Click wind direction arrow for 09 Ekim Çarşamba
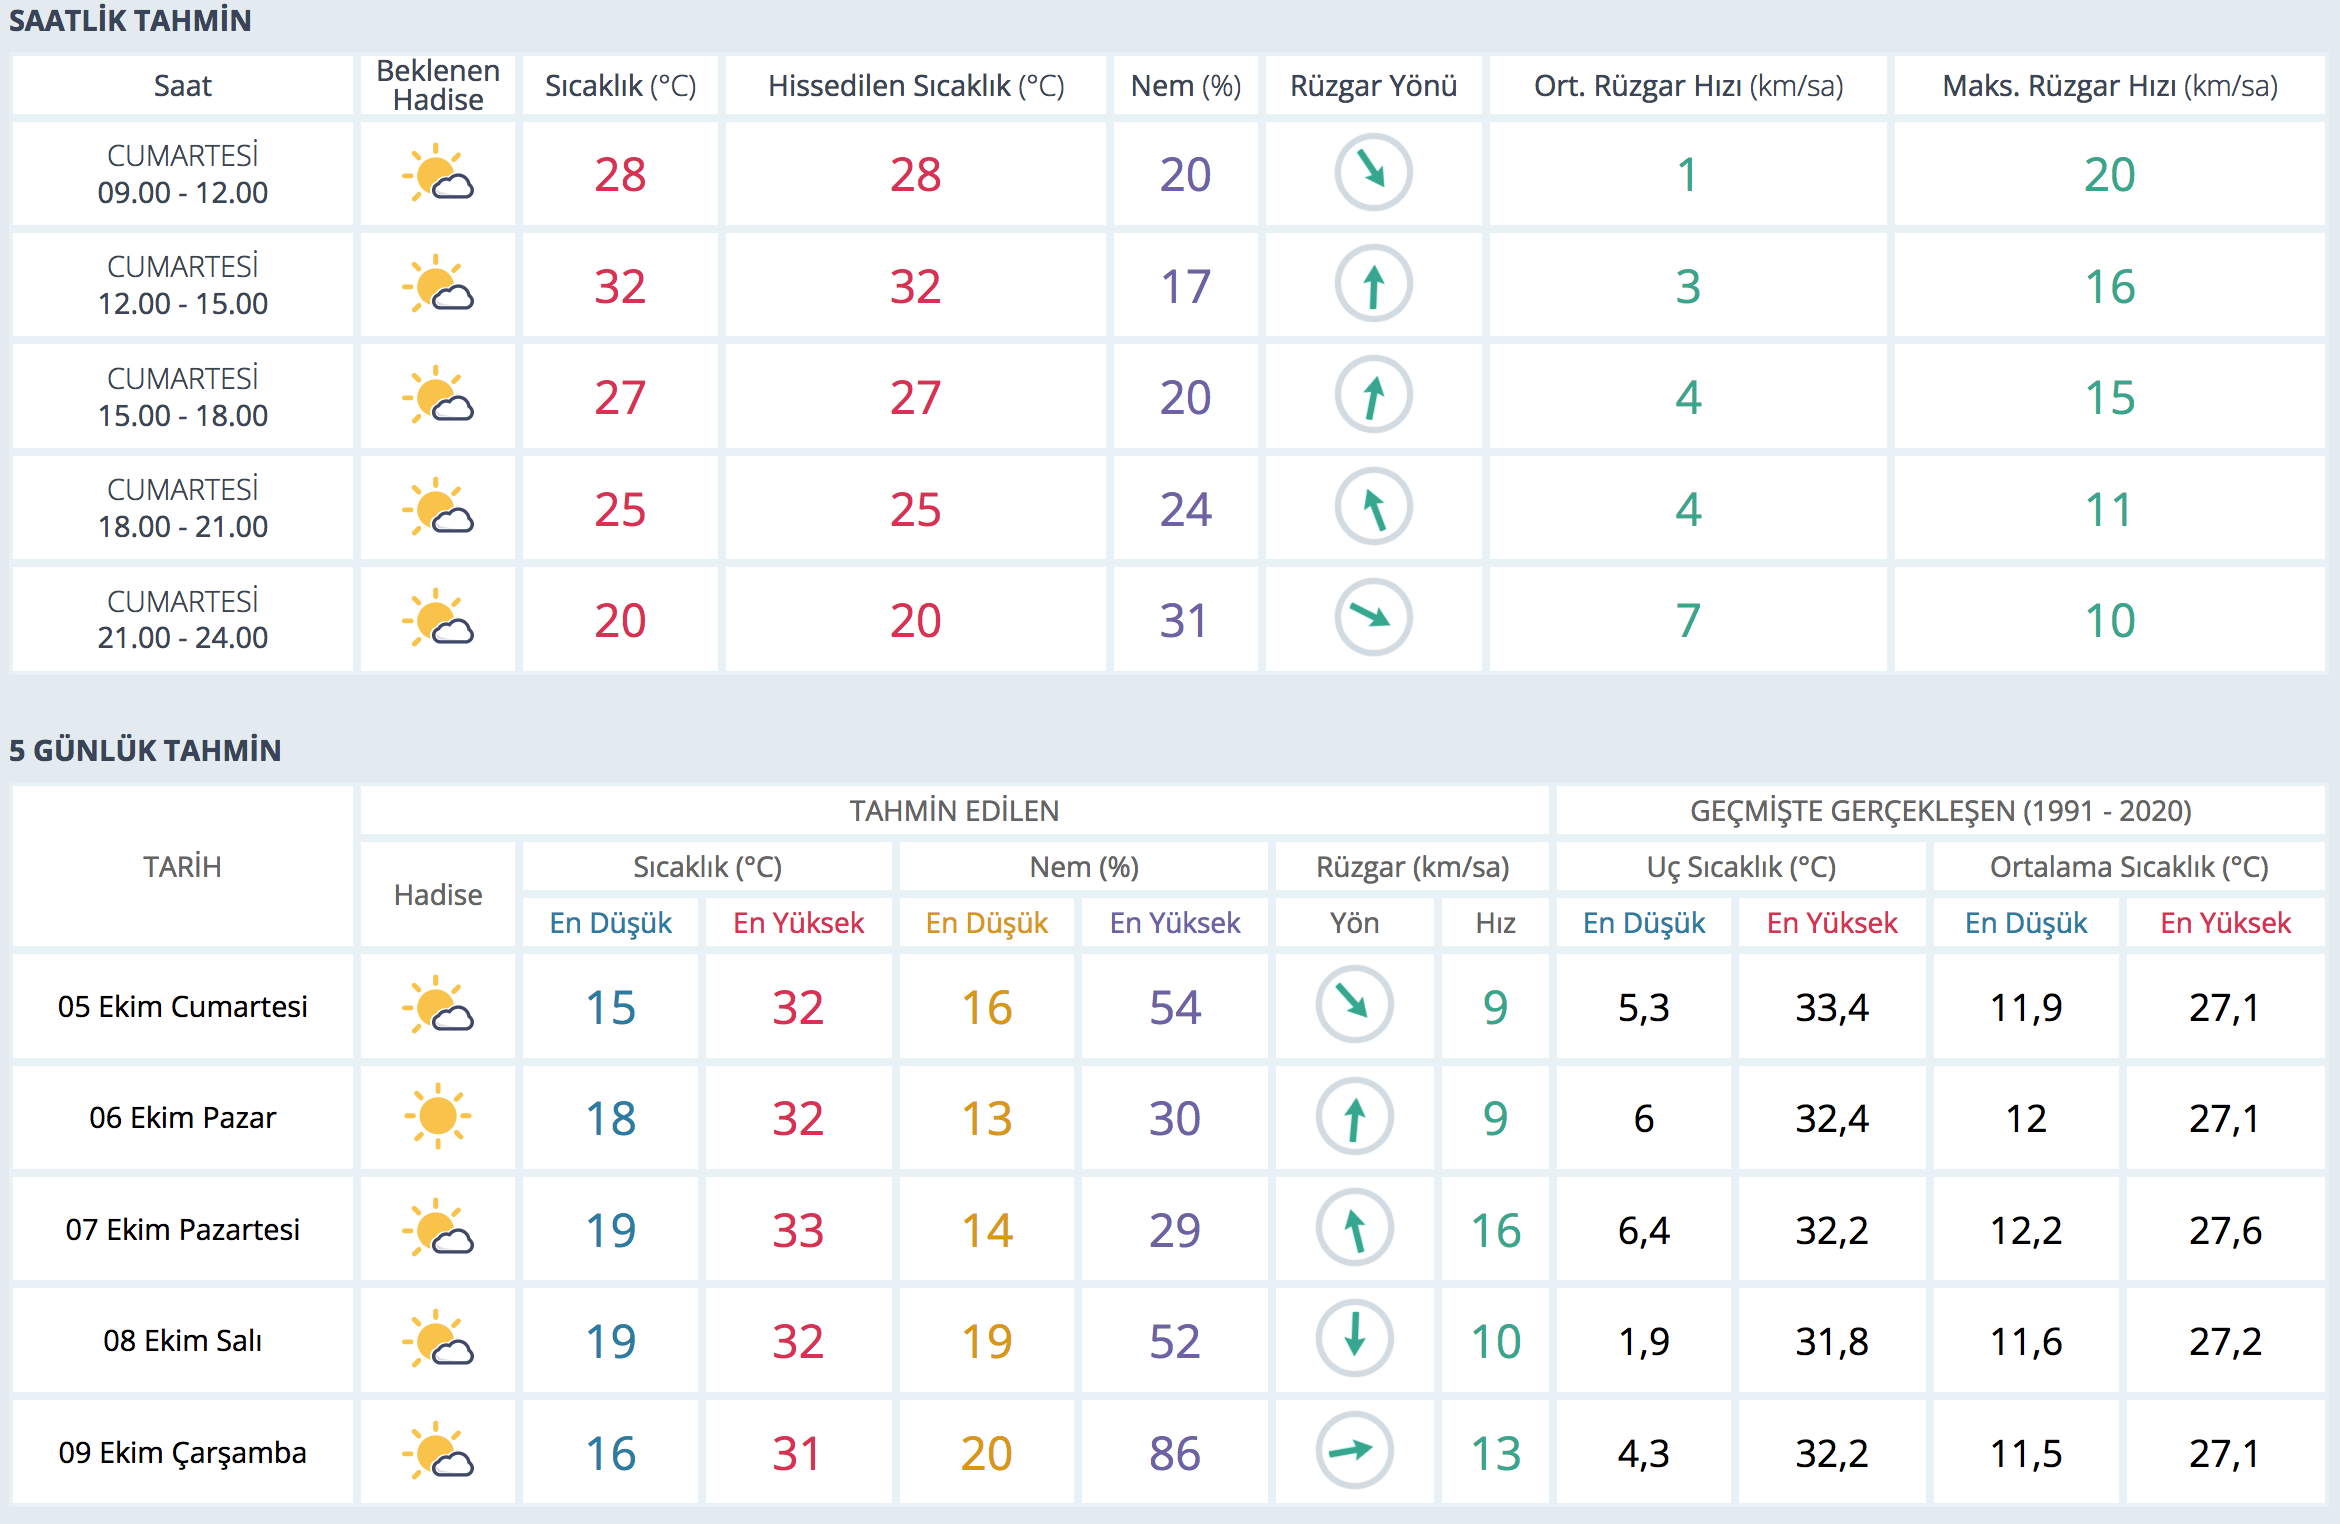Image resolution: width=2340 pixels, height=1524 pixels. [1354, 1451]
